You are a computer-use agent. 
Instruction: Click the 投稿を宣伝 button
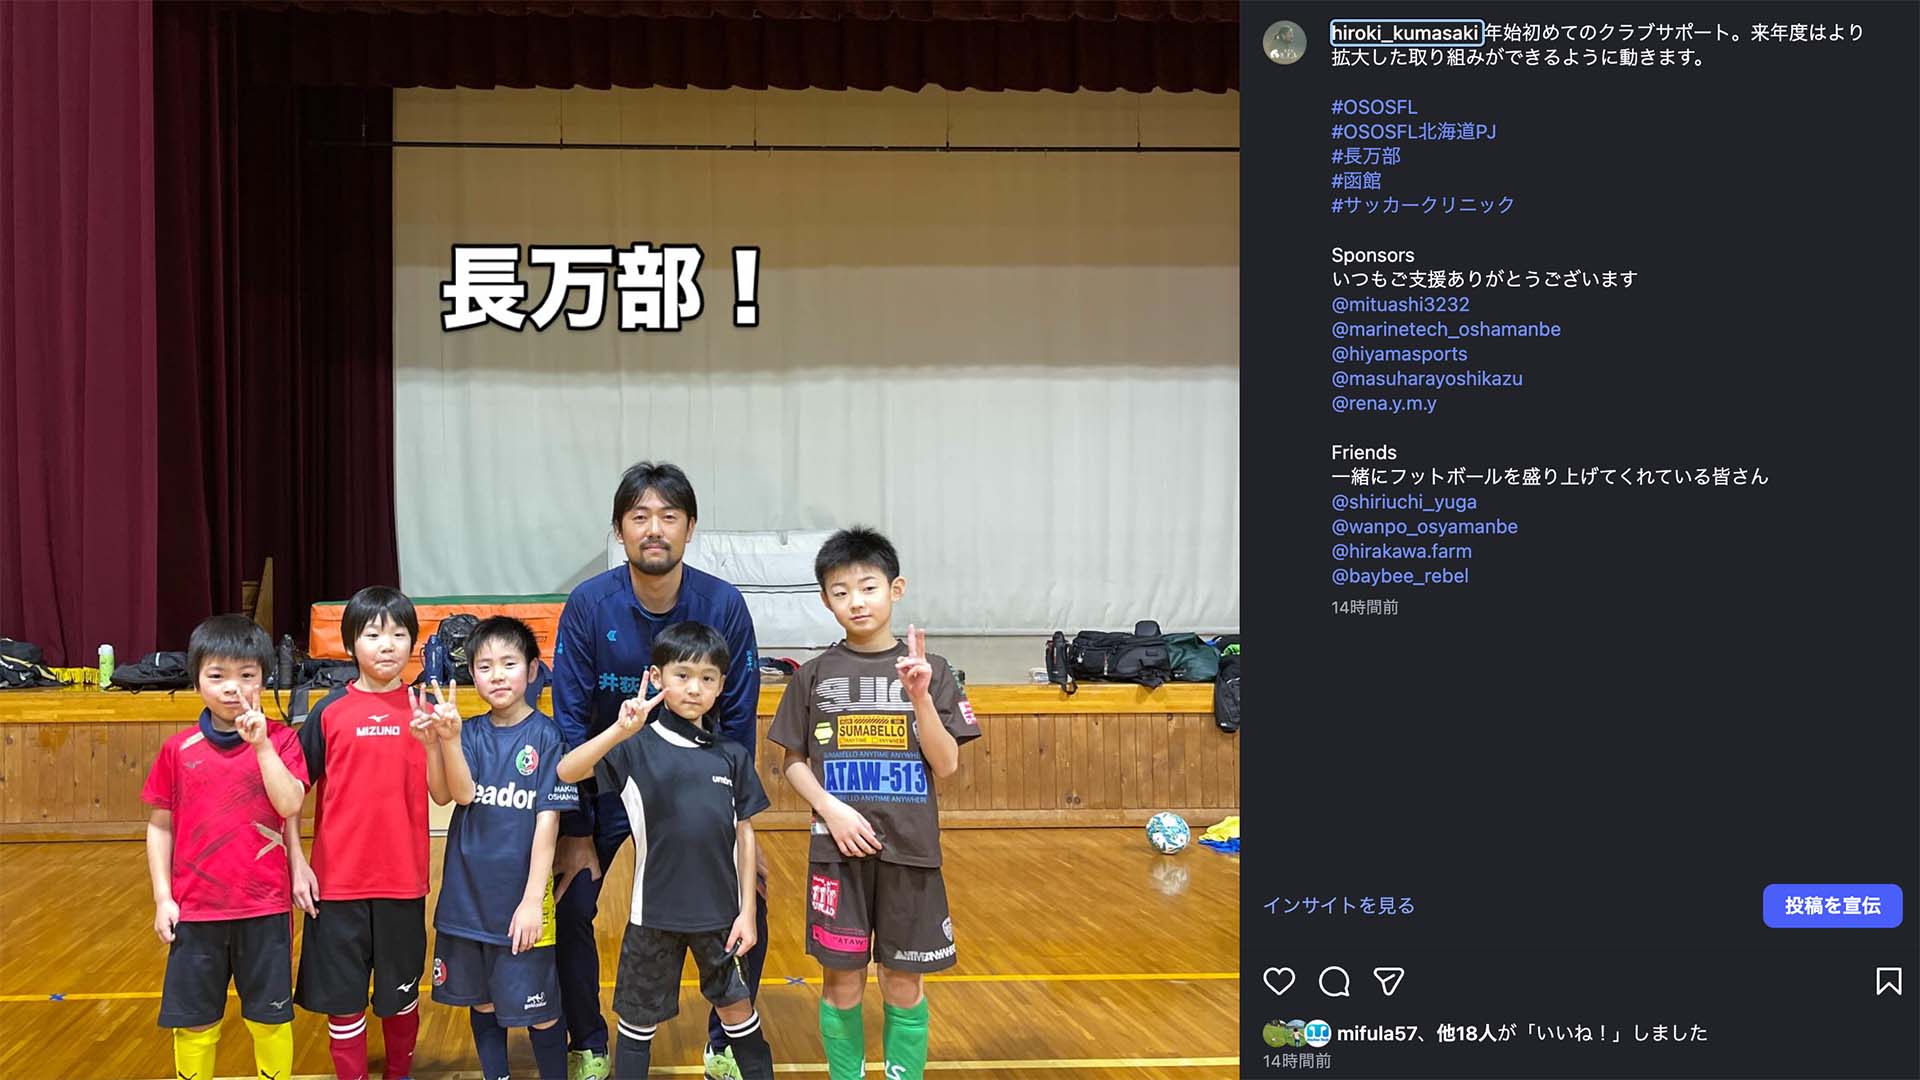pos(1832,905)
